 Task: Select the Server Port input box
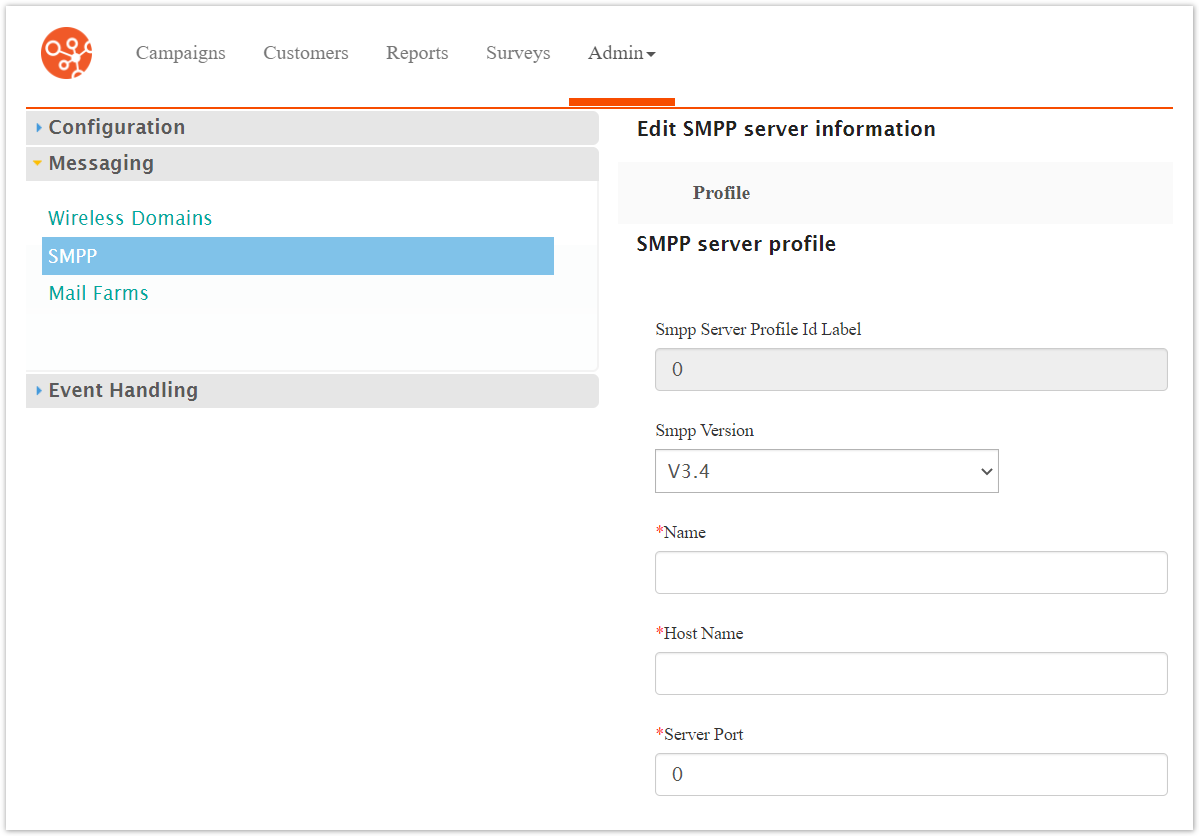click(x=910, y=774)
